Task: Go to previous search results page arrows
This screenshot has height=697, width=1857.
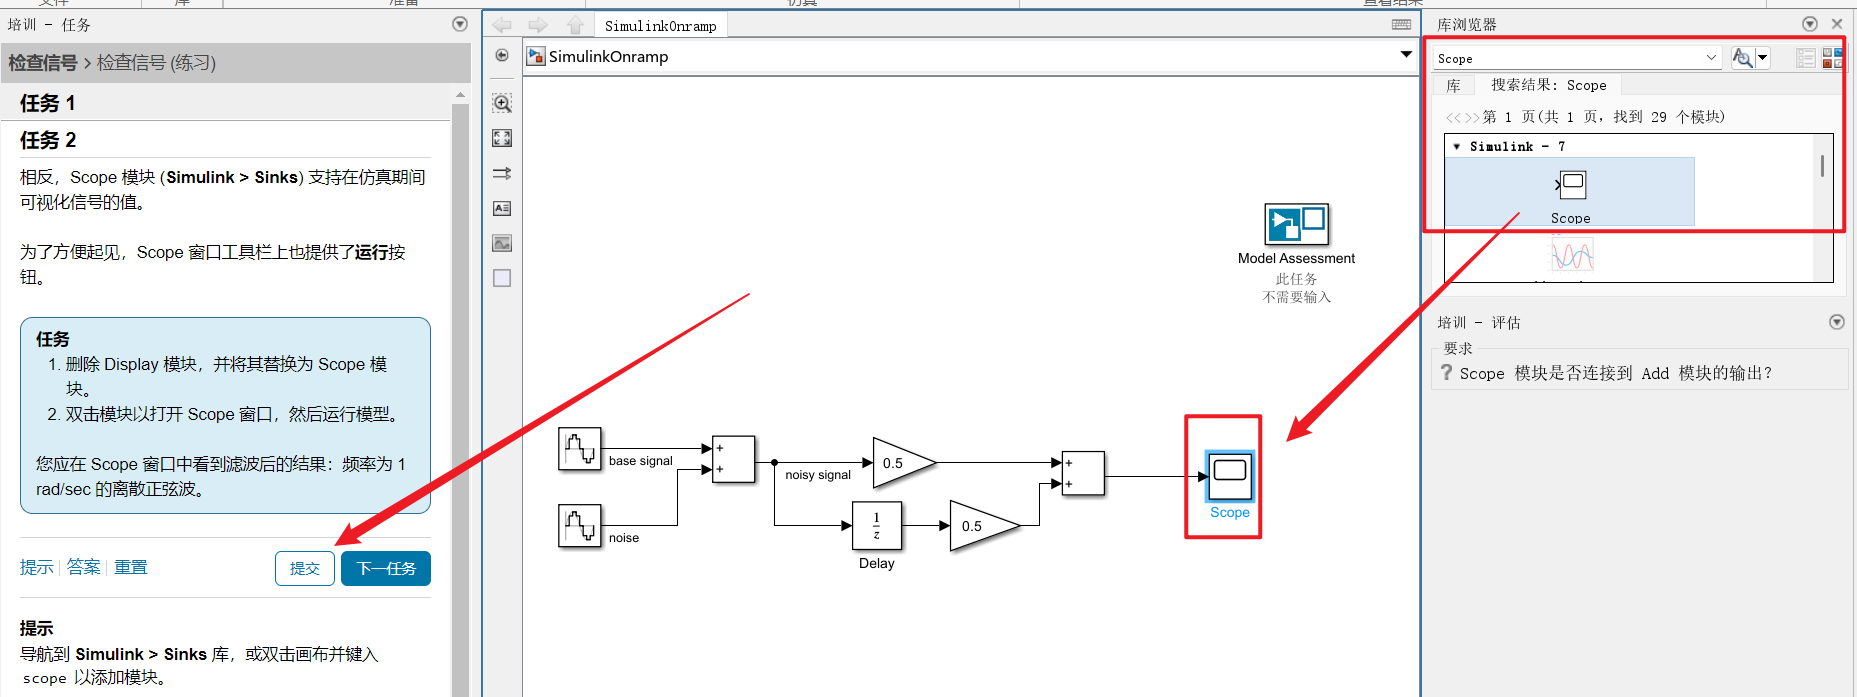Action: coord(1454,117)
